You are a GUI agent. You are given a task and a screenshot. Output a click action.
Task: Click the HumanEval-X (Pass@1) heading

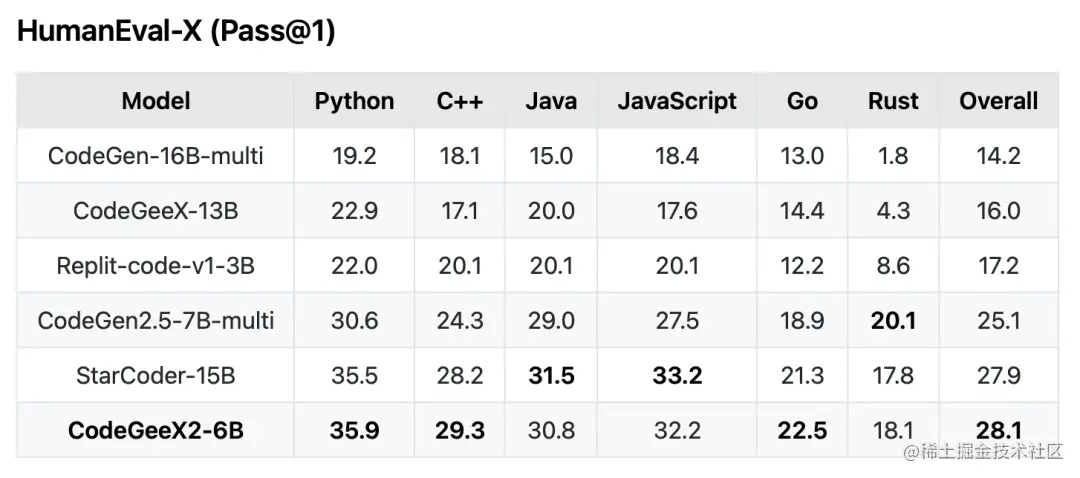click(x=176, y=32)
